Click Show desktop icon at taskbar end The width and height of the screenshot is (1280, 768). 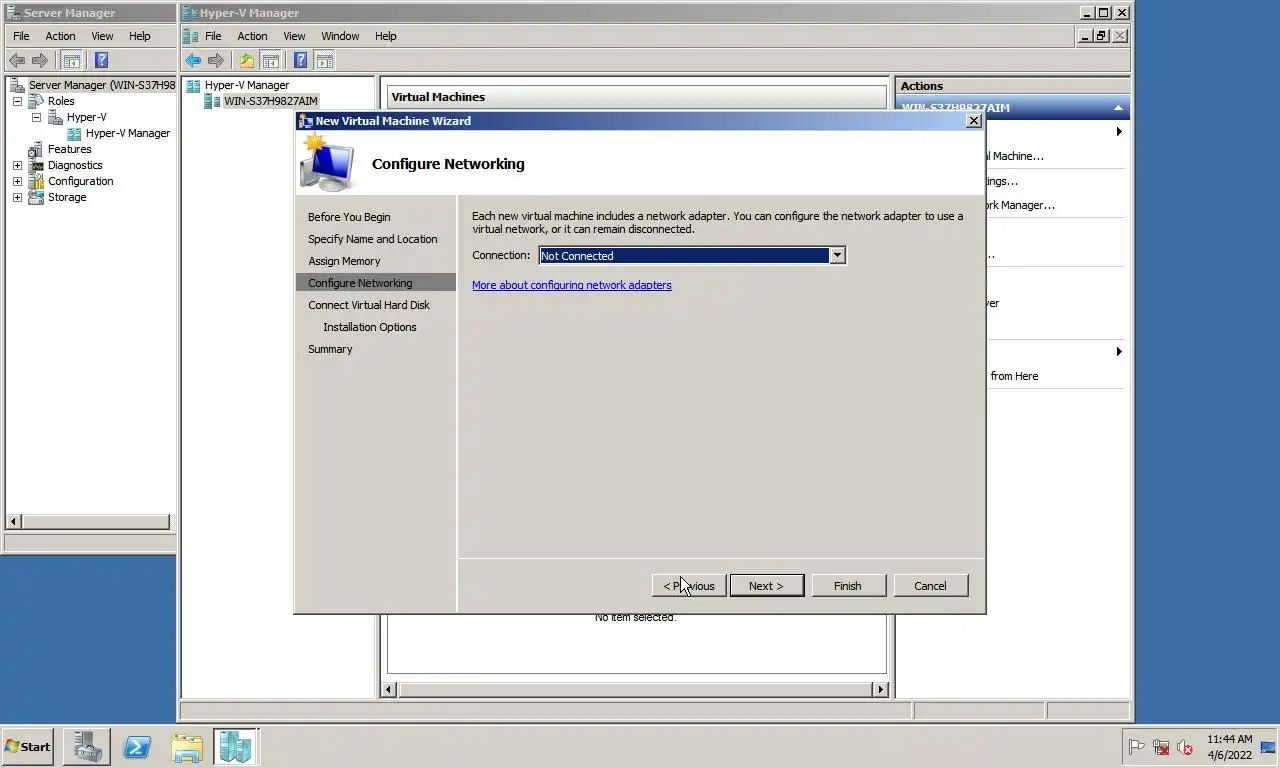pyautogui.click(x=1268, y=747)
